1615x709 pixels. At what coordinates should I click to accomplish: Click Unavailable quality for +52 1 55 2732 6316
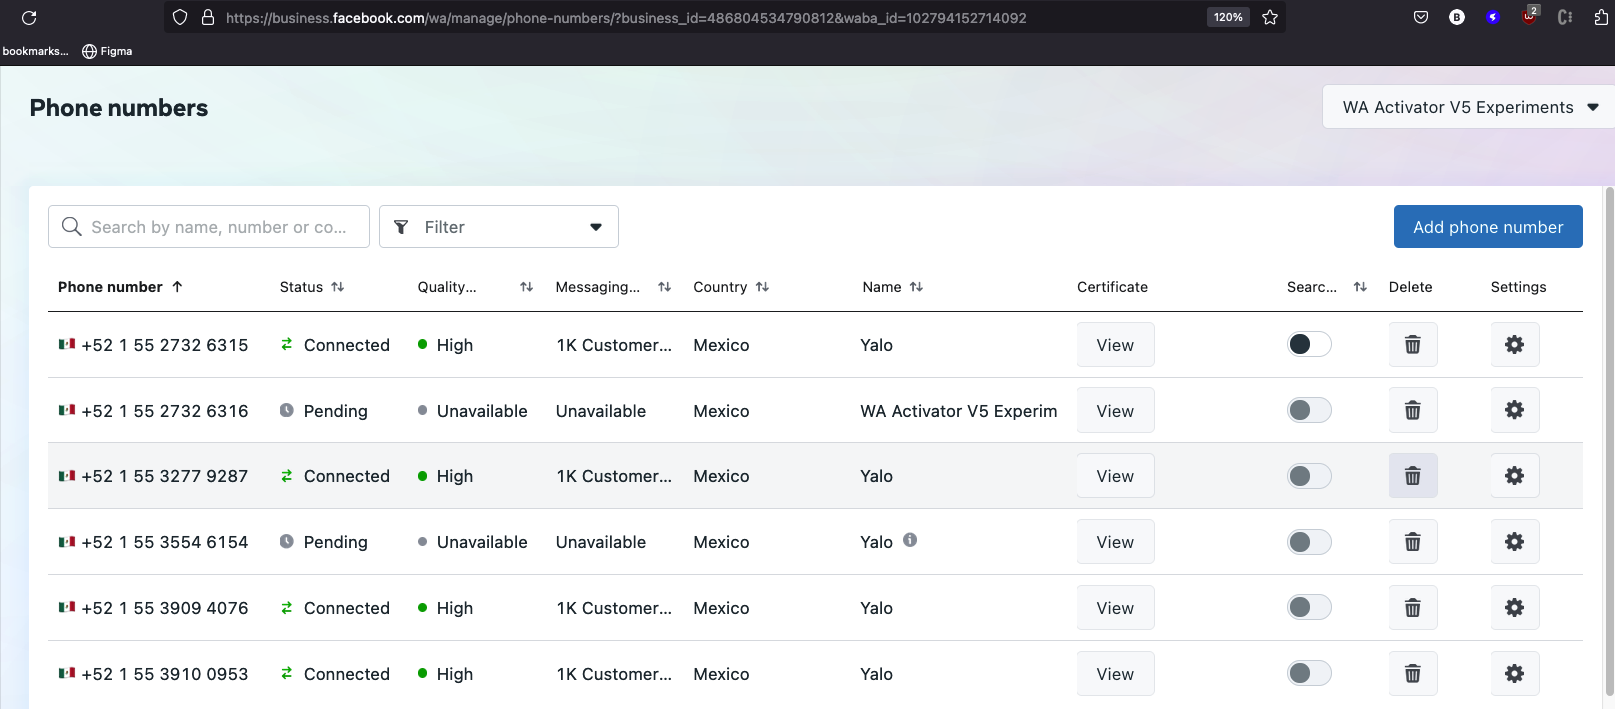482,411
